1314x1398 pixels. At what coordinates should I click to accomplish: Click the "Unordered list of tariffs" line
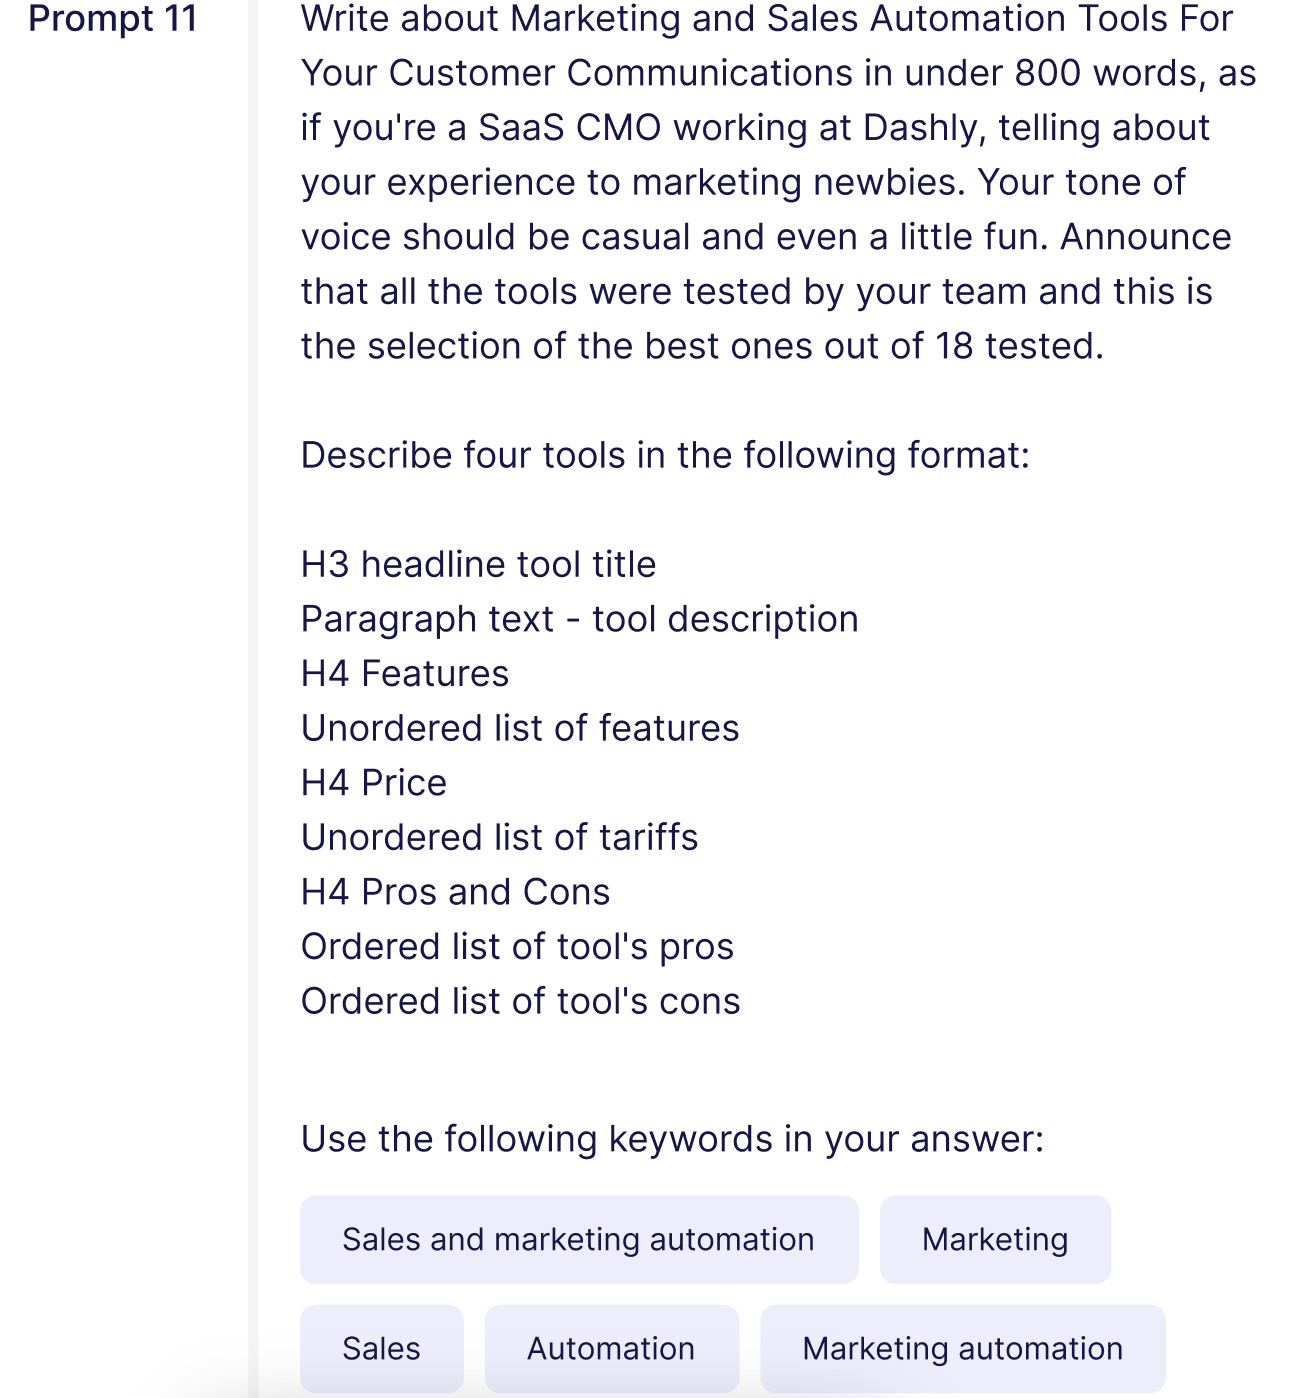[x=499, y=838]
